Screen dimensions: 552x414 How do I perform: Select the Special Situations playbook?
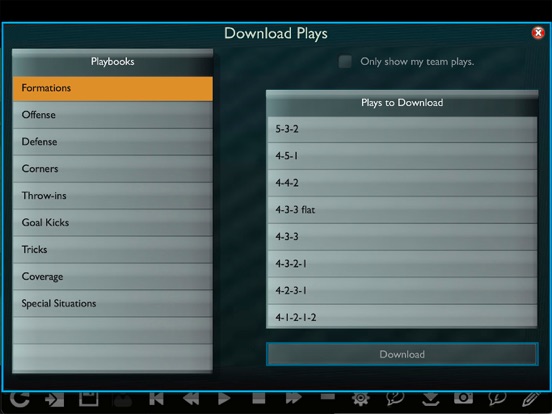click(x=113, y=303)
